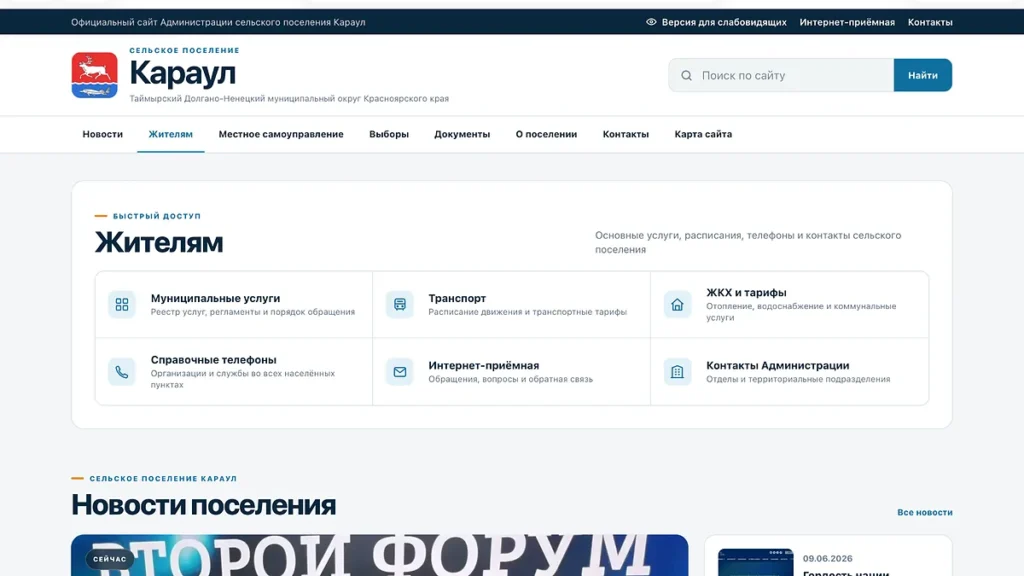Click the ЖКХ и тарифы house icon
Screen dimensions: 1024x576
click(x=677, y=304)
